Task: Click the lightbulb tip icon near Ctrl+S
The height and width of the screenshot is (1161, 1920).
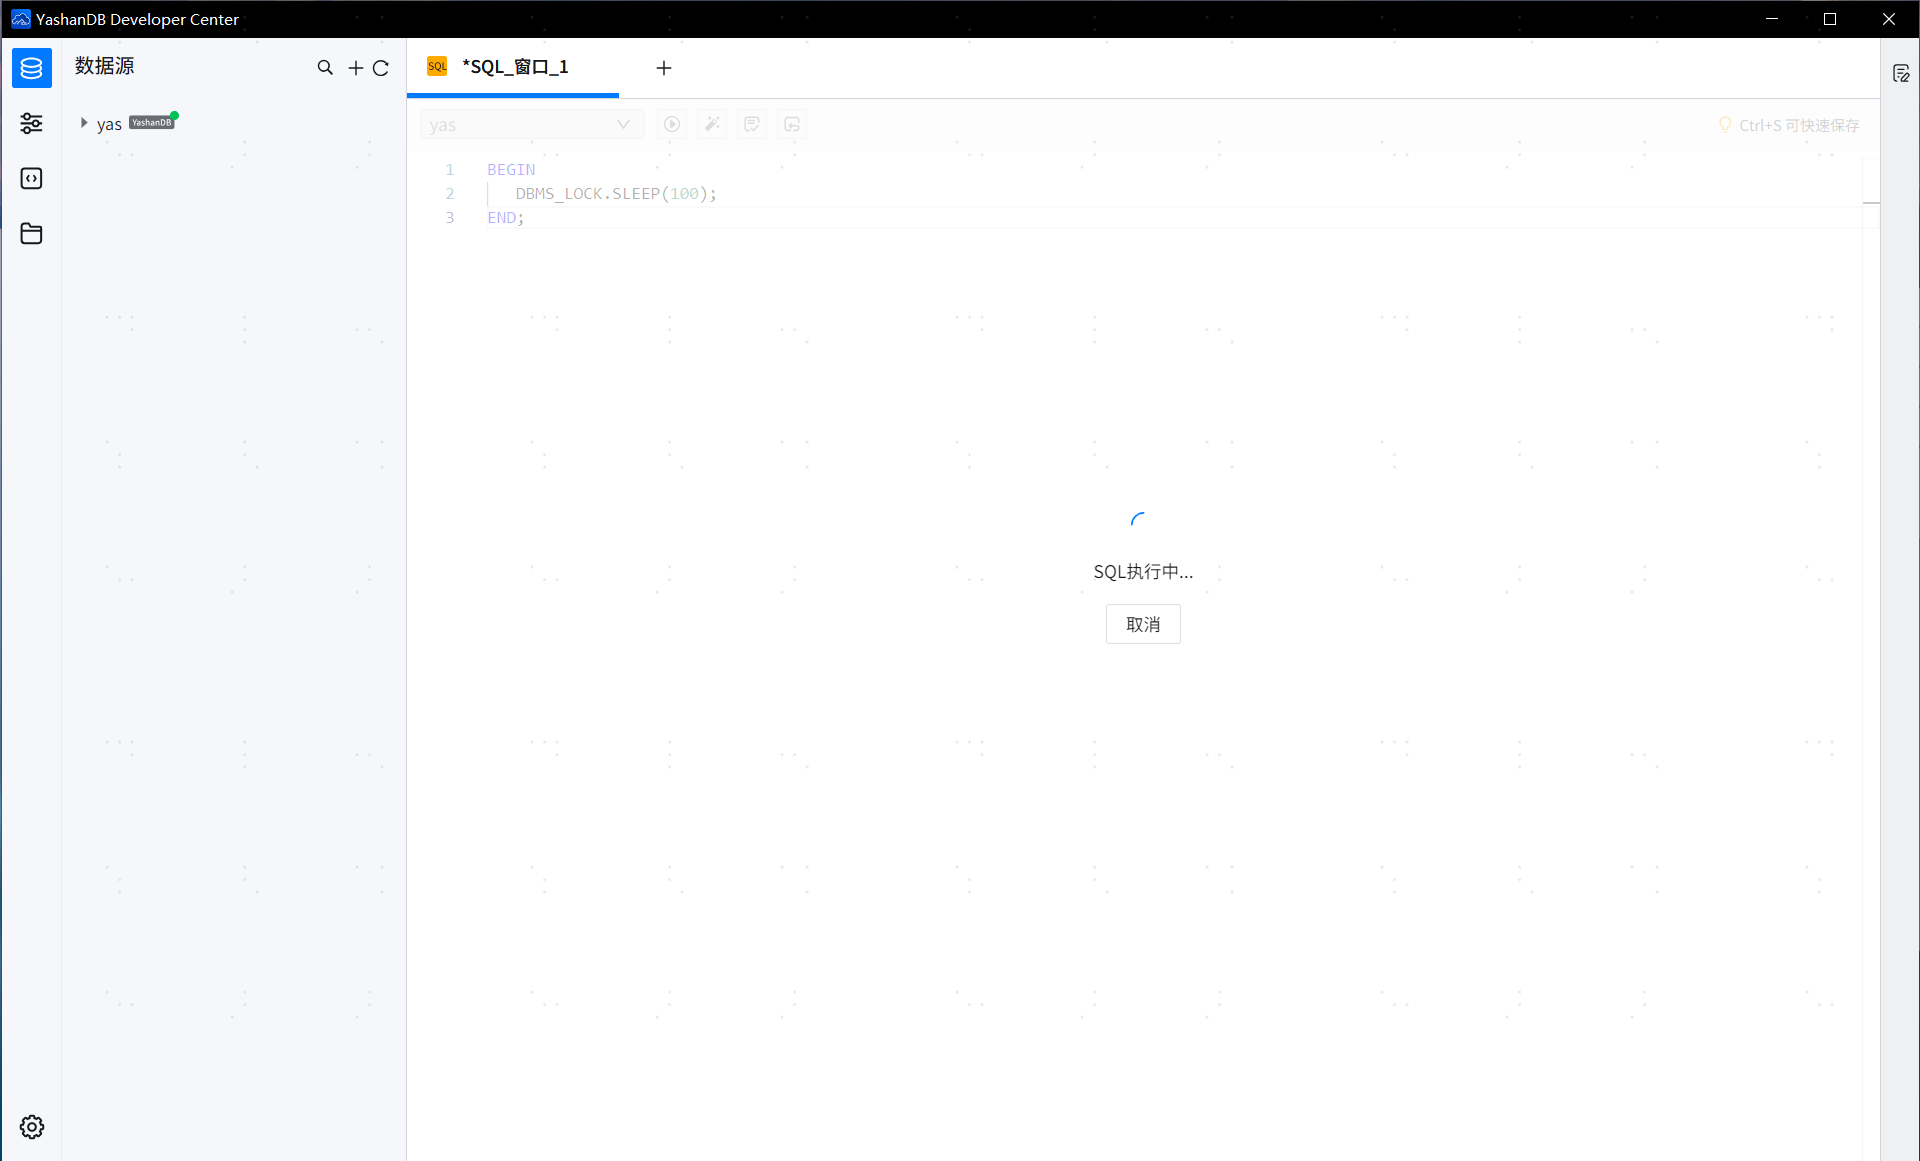Action: (1725, 124)
